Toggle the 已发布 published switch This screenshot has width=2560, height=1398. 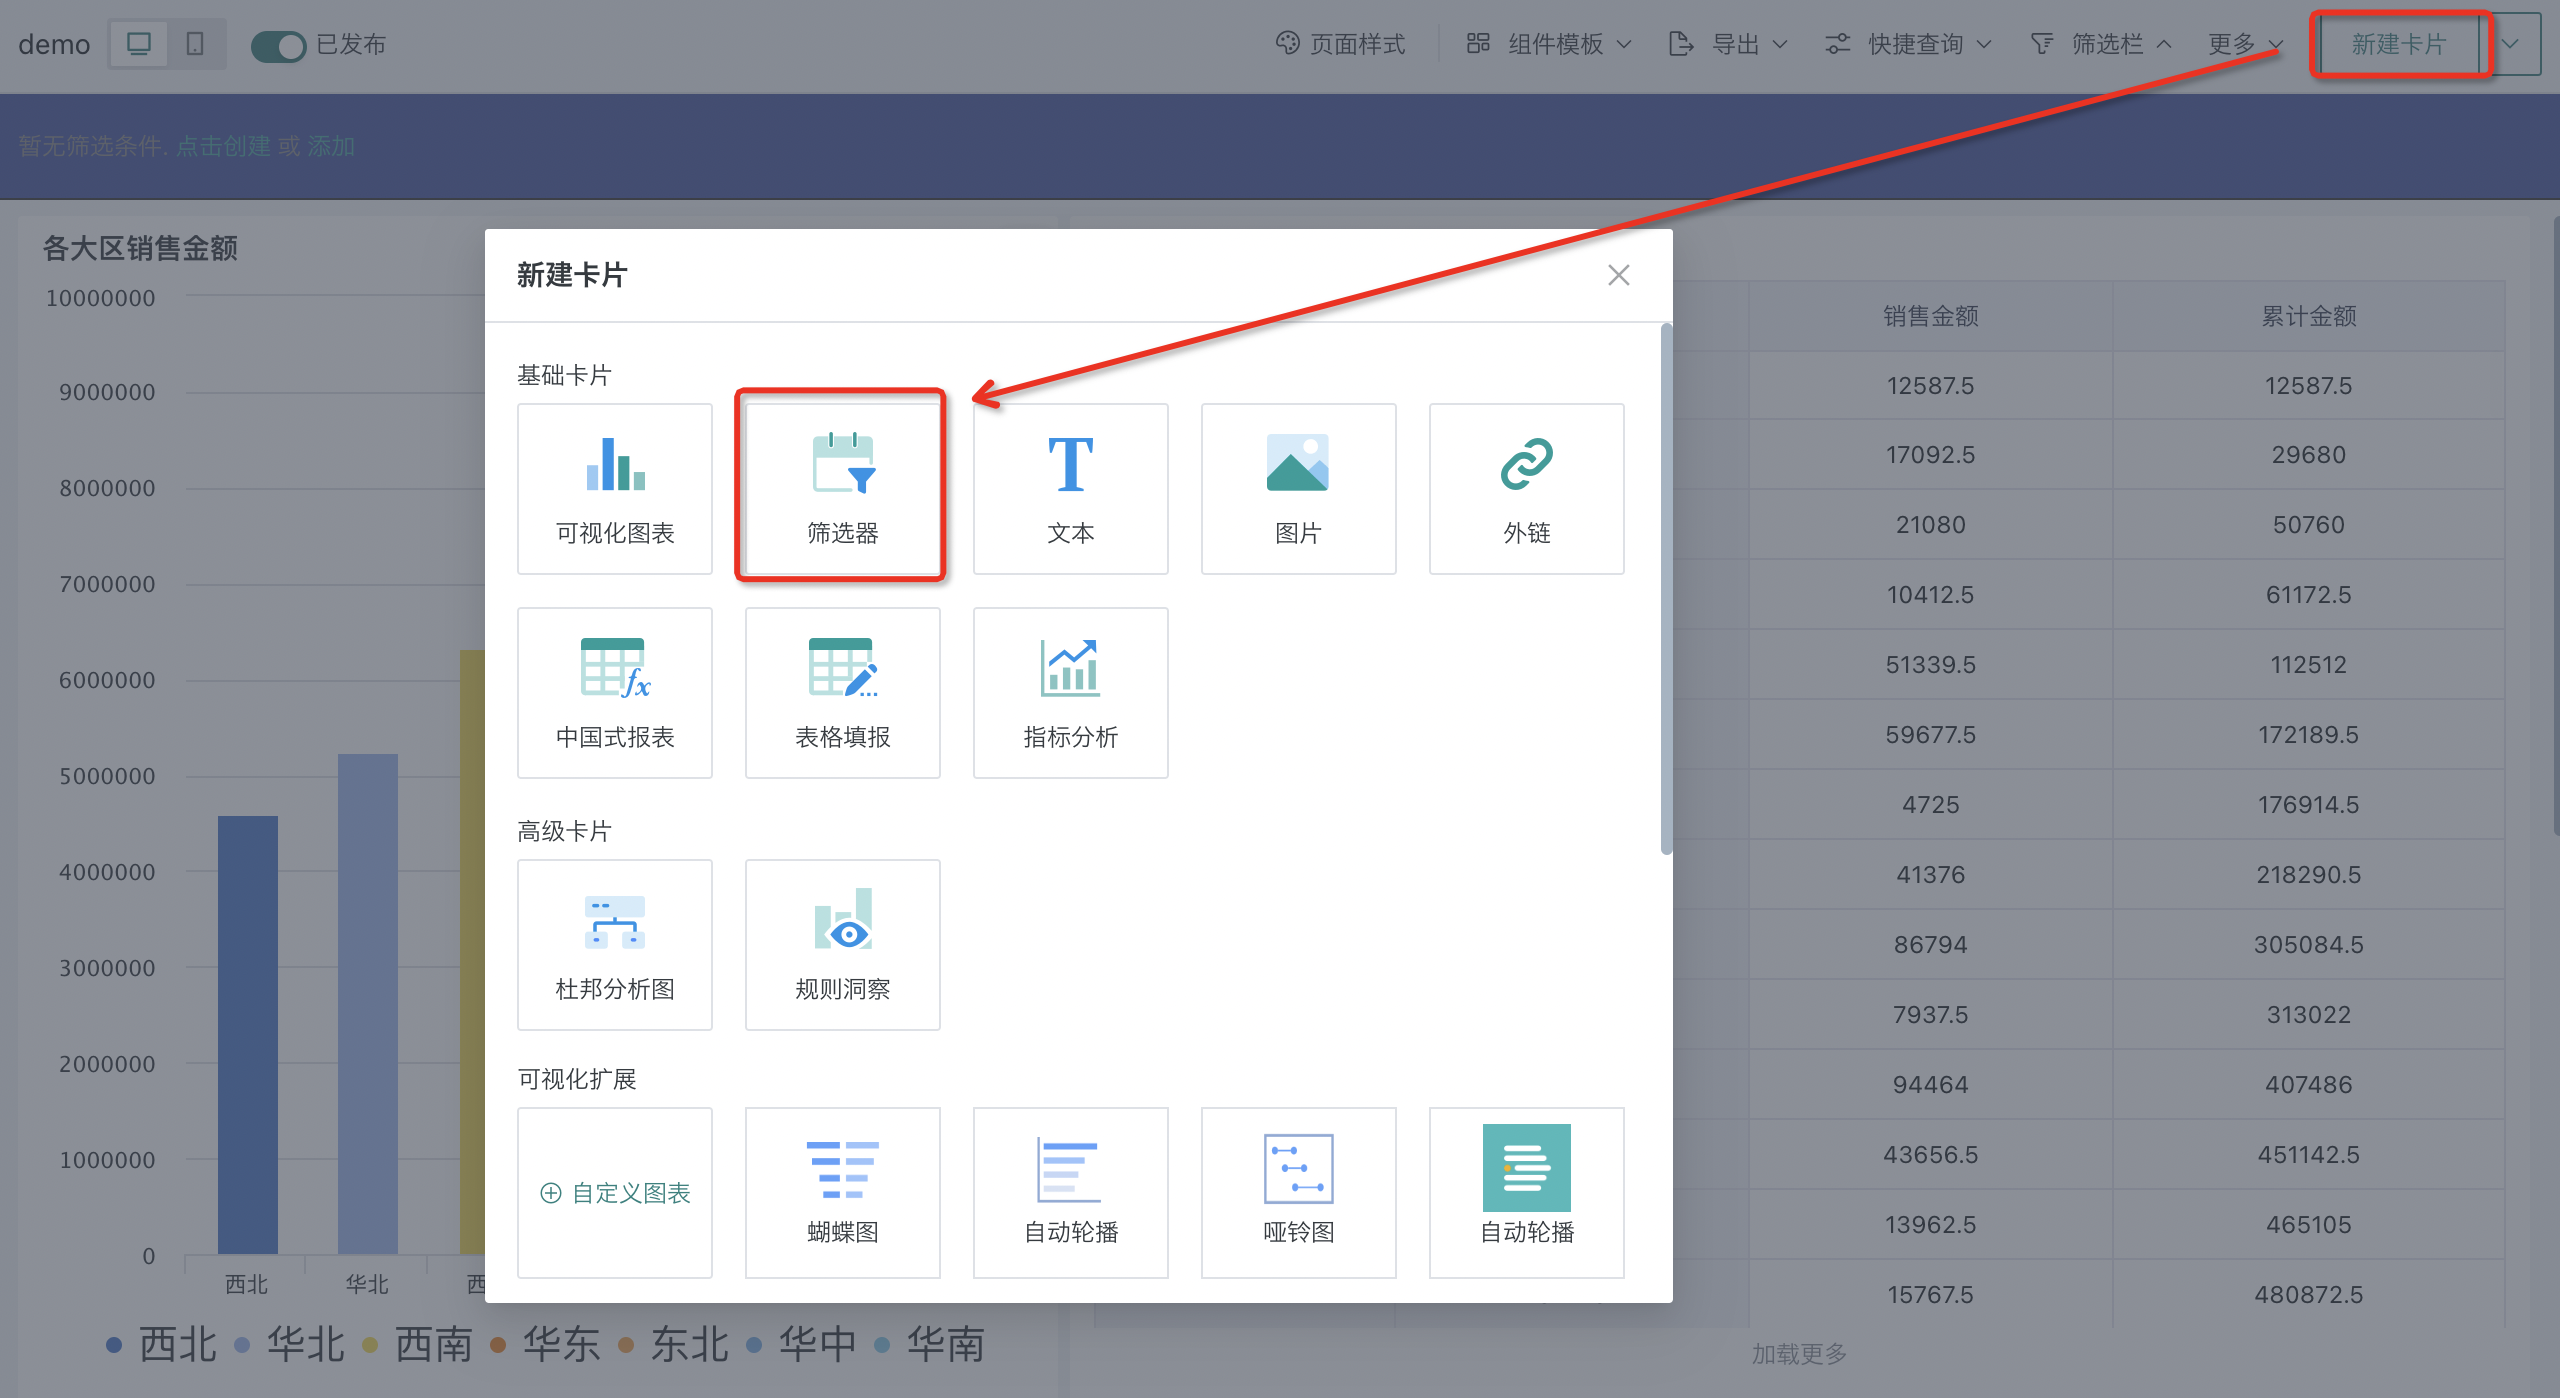click(x=278, y=45)
